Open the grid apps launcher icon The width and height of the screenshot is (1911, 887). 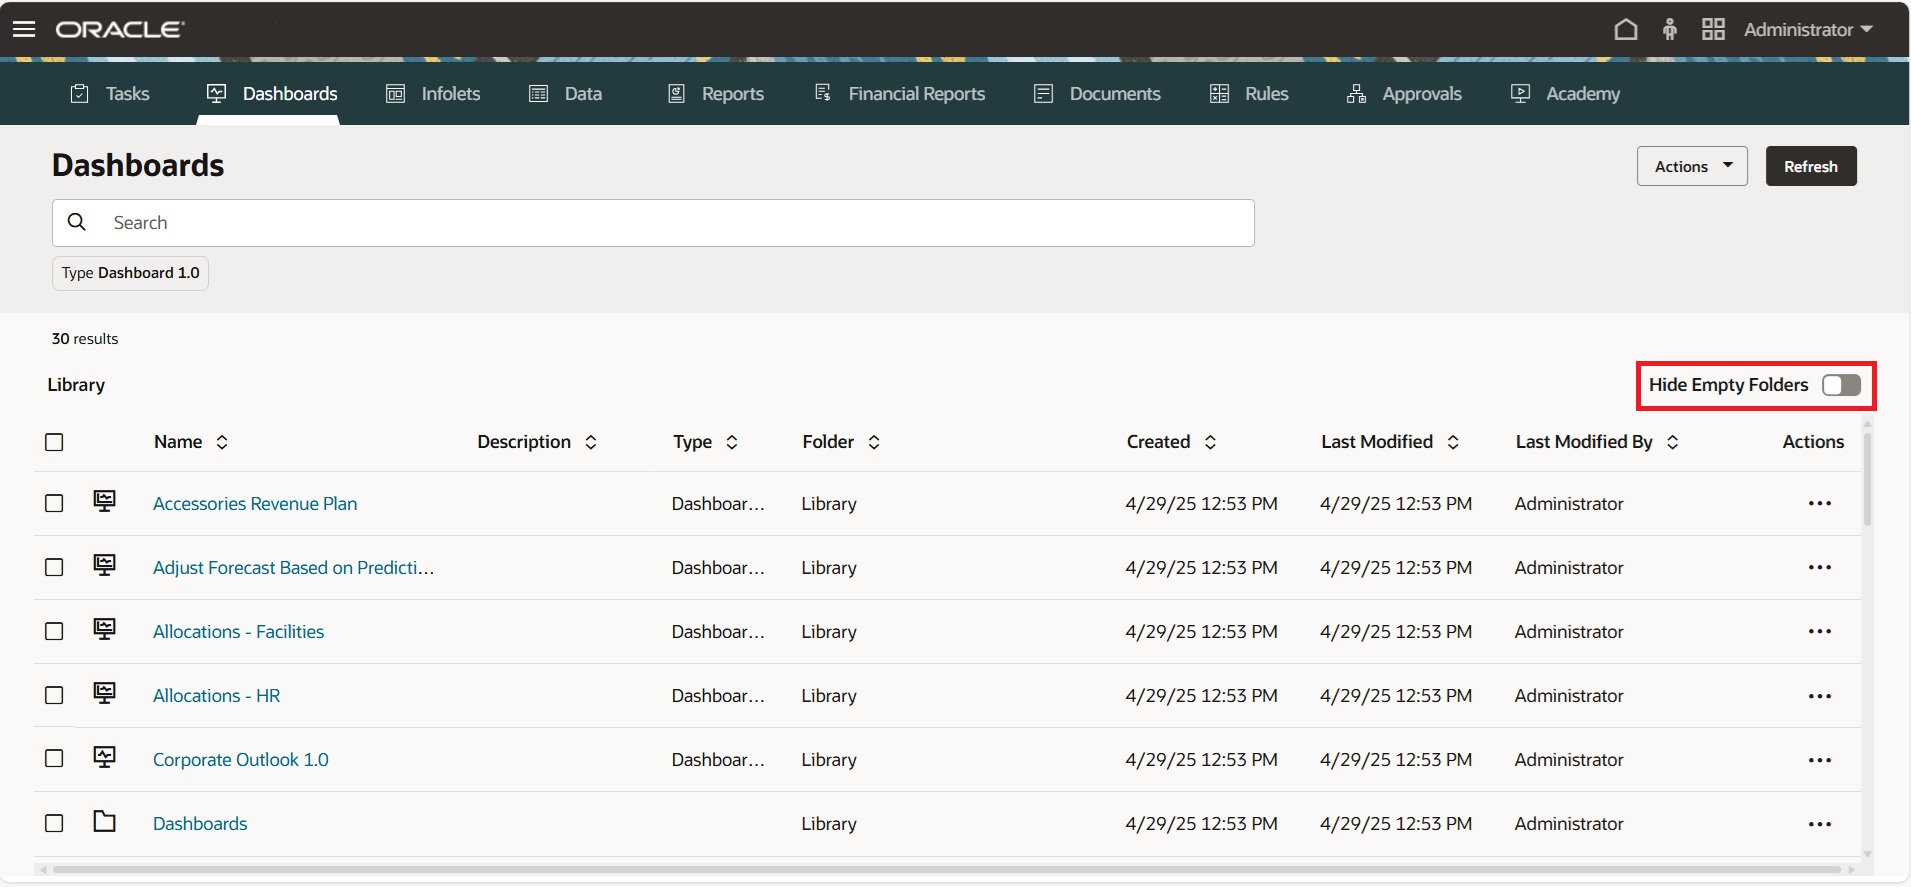[x=1713, y=29]
